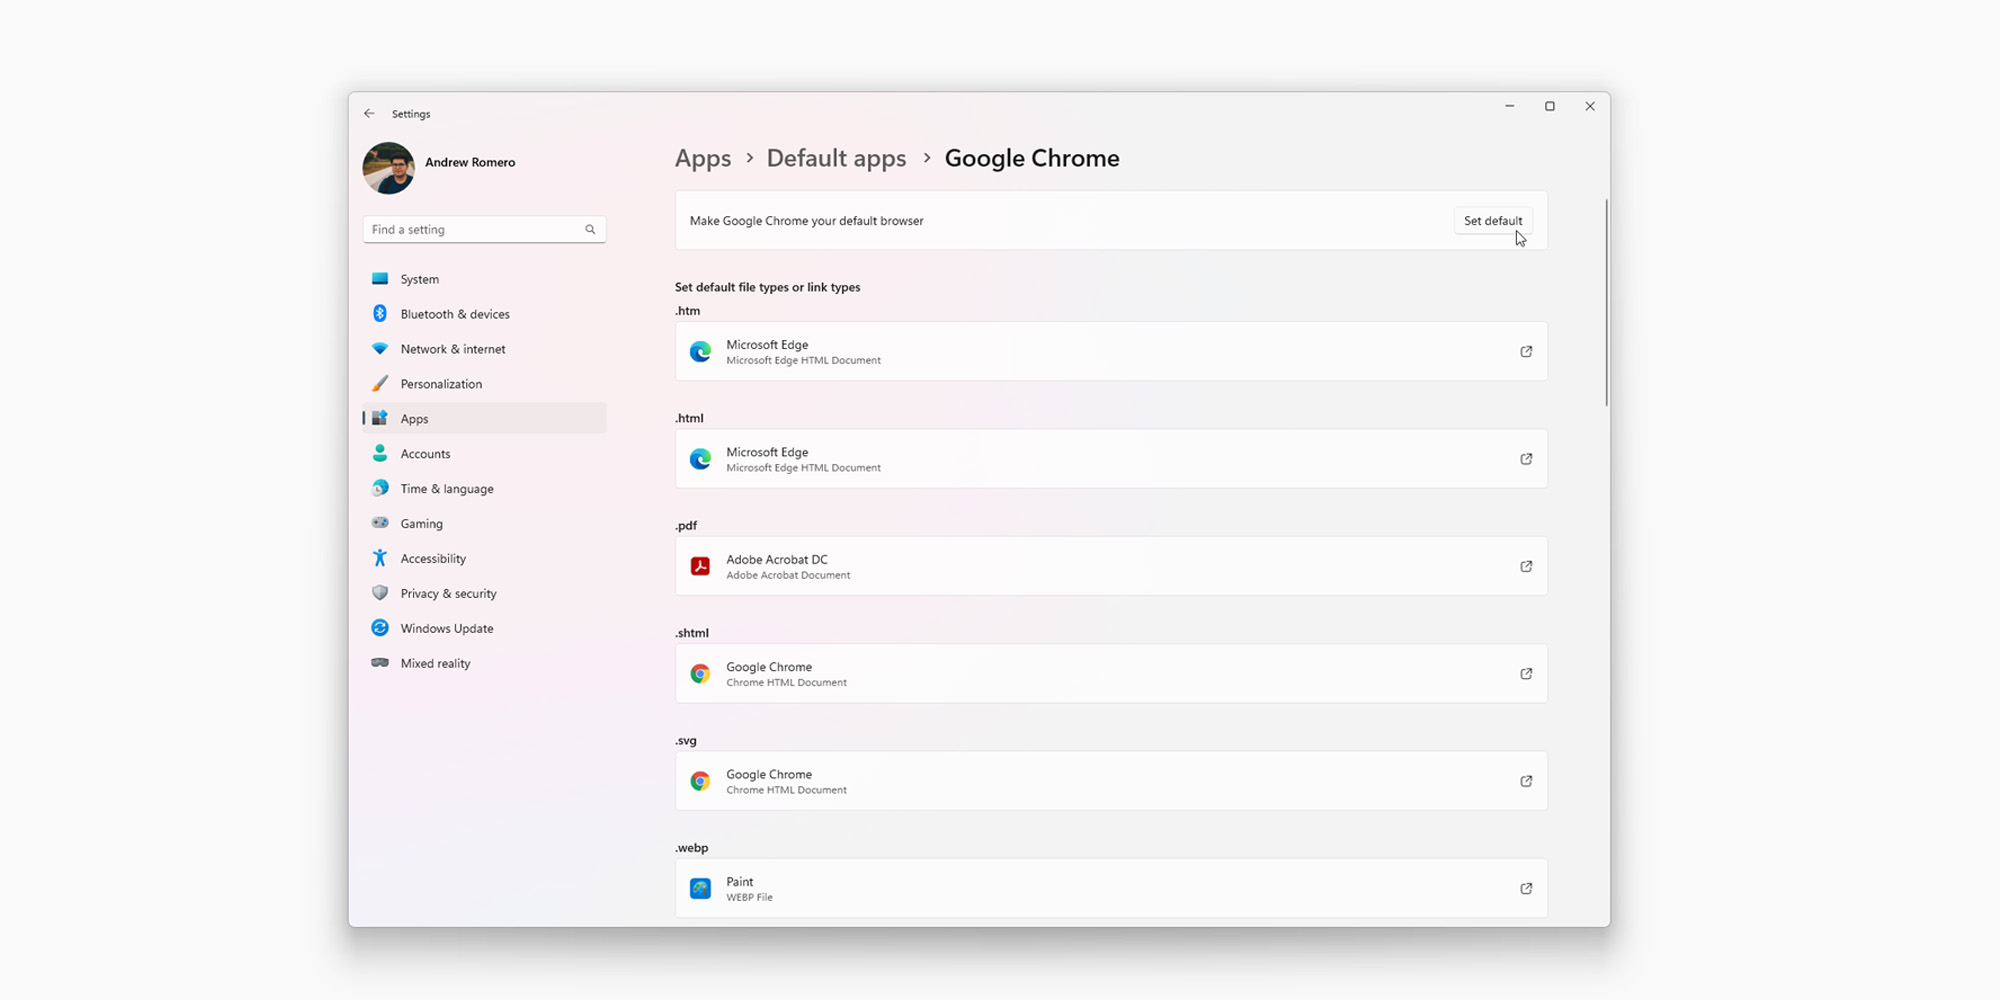
Task: Open Accessibility settings
Action: tap(433, 559)
